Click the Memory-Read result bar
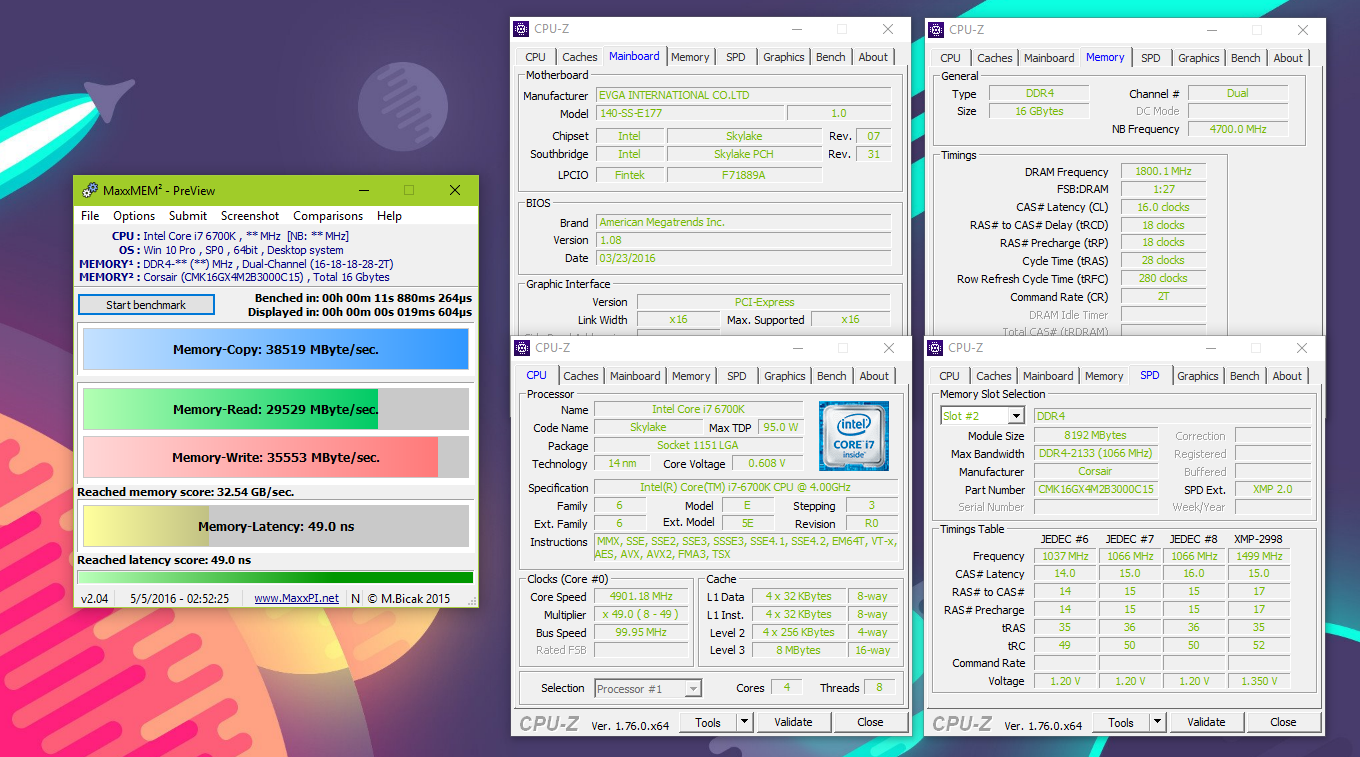 pos(276,409)
